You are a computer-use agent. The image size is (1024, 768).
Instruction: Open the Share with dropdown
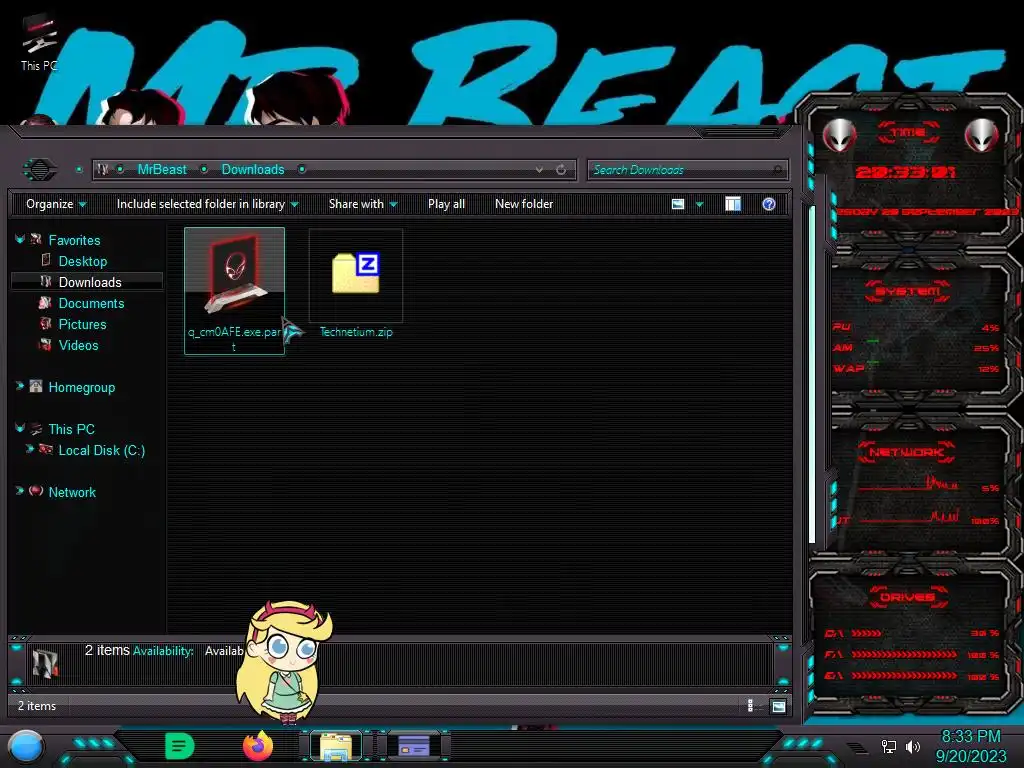pyautogui.click(x=363, y=204)
